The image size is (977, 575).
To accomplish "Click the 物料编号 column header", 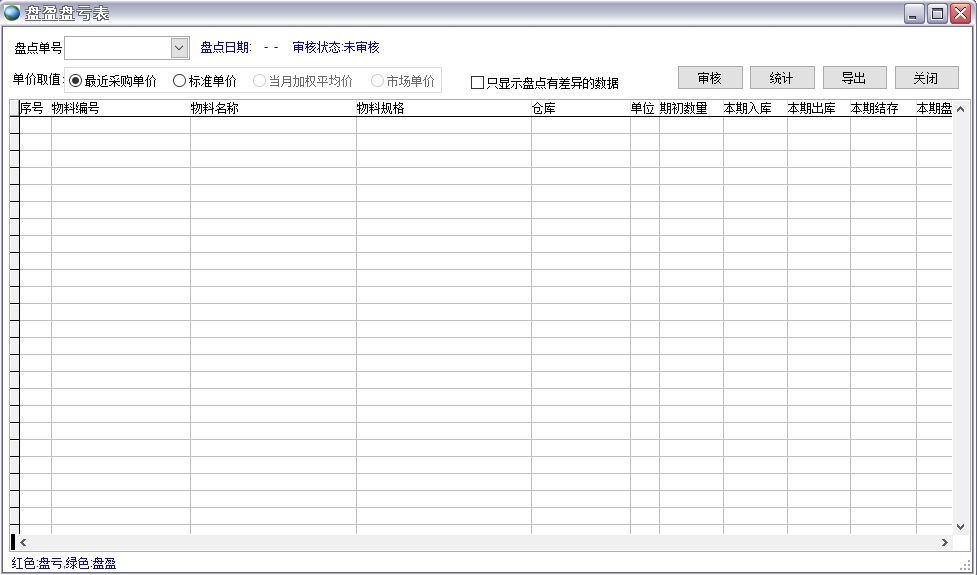I will coord(120,109).
